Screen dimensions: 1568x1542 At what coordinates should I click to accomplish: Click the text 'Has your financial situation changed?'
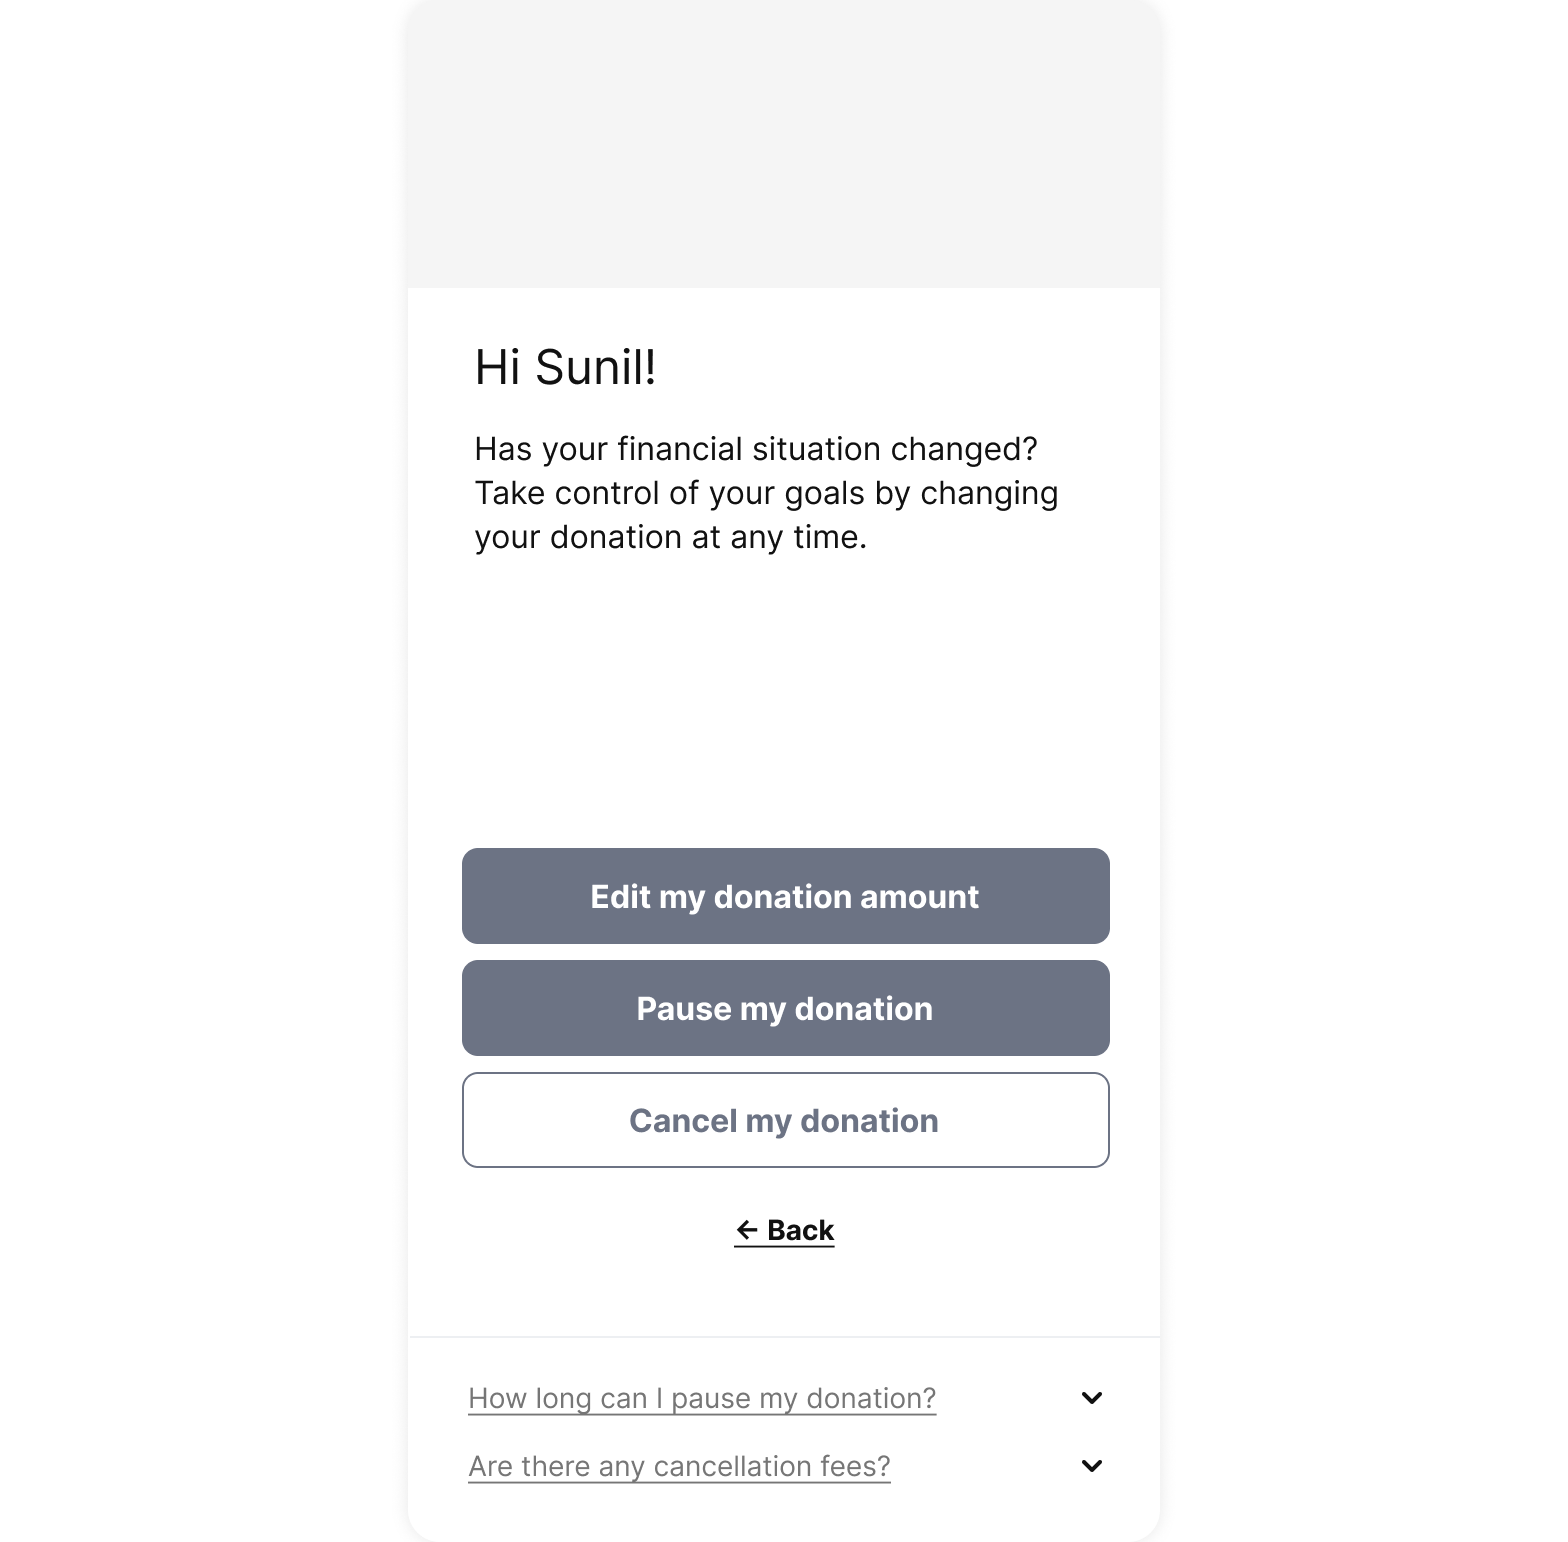756,449
